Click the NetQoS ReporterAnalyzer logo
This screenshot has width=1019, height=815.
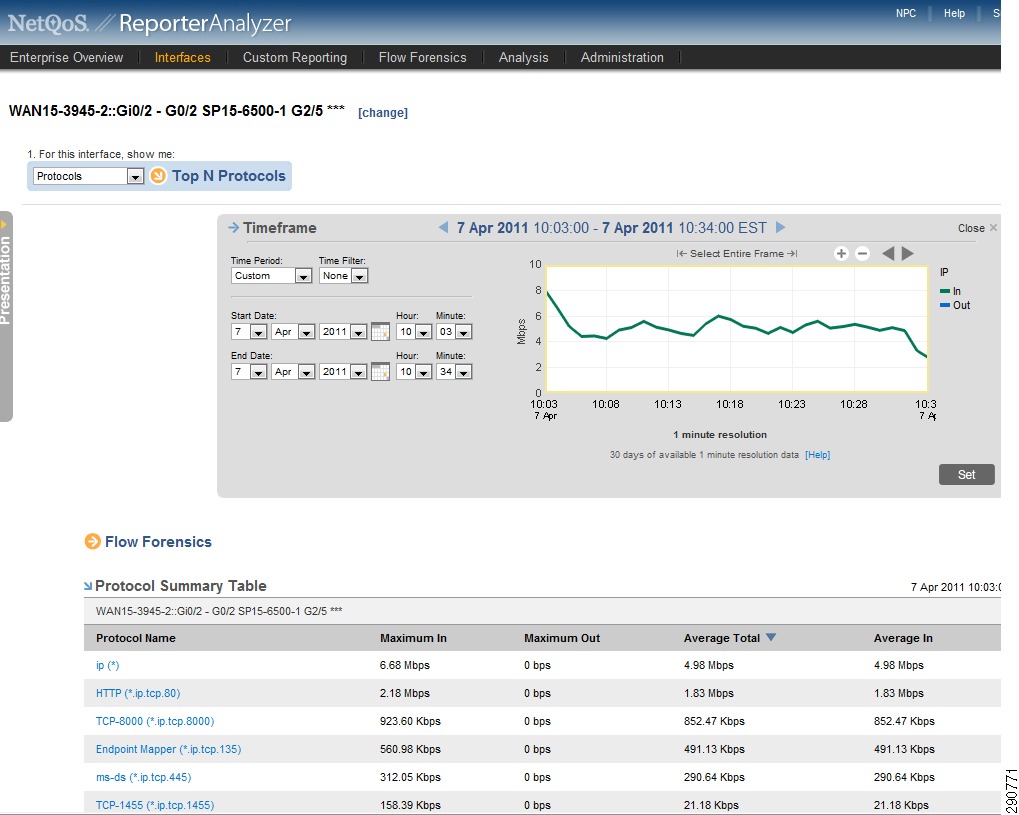149,23
